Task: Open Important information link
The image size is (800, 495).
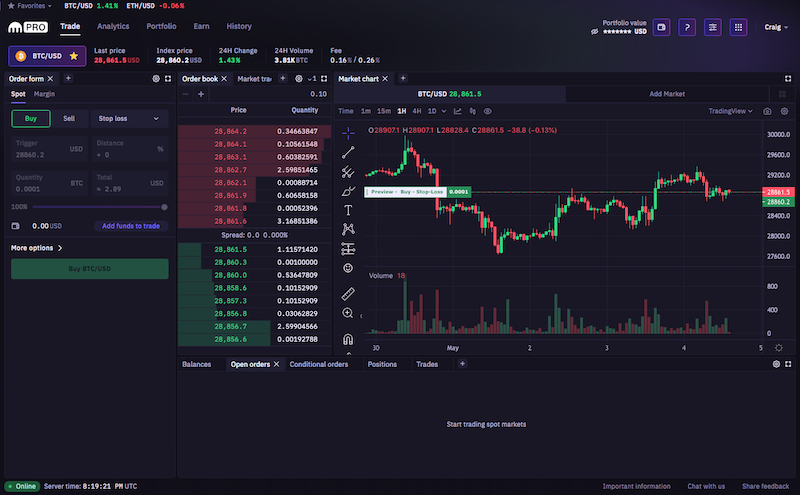Action: coord(636,486)
